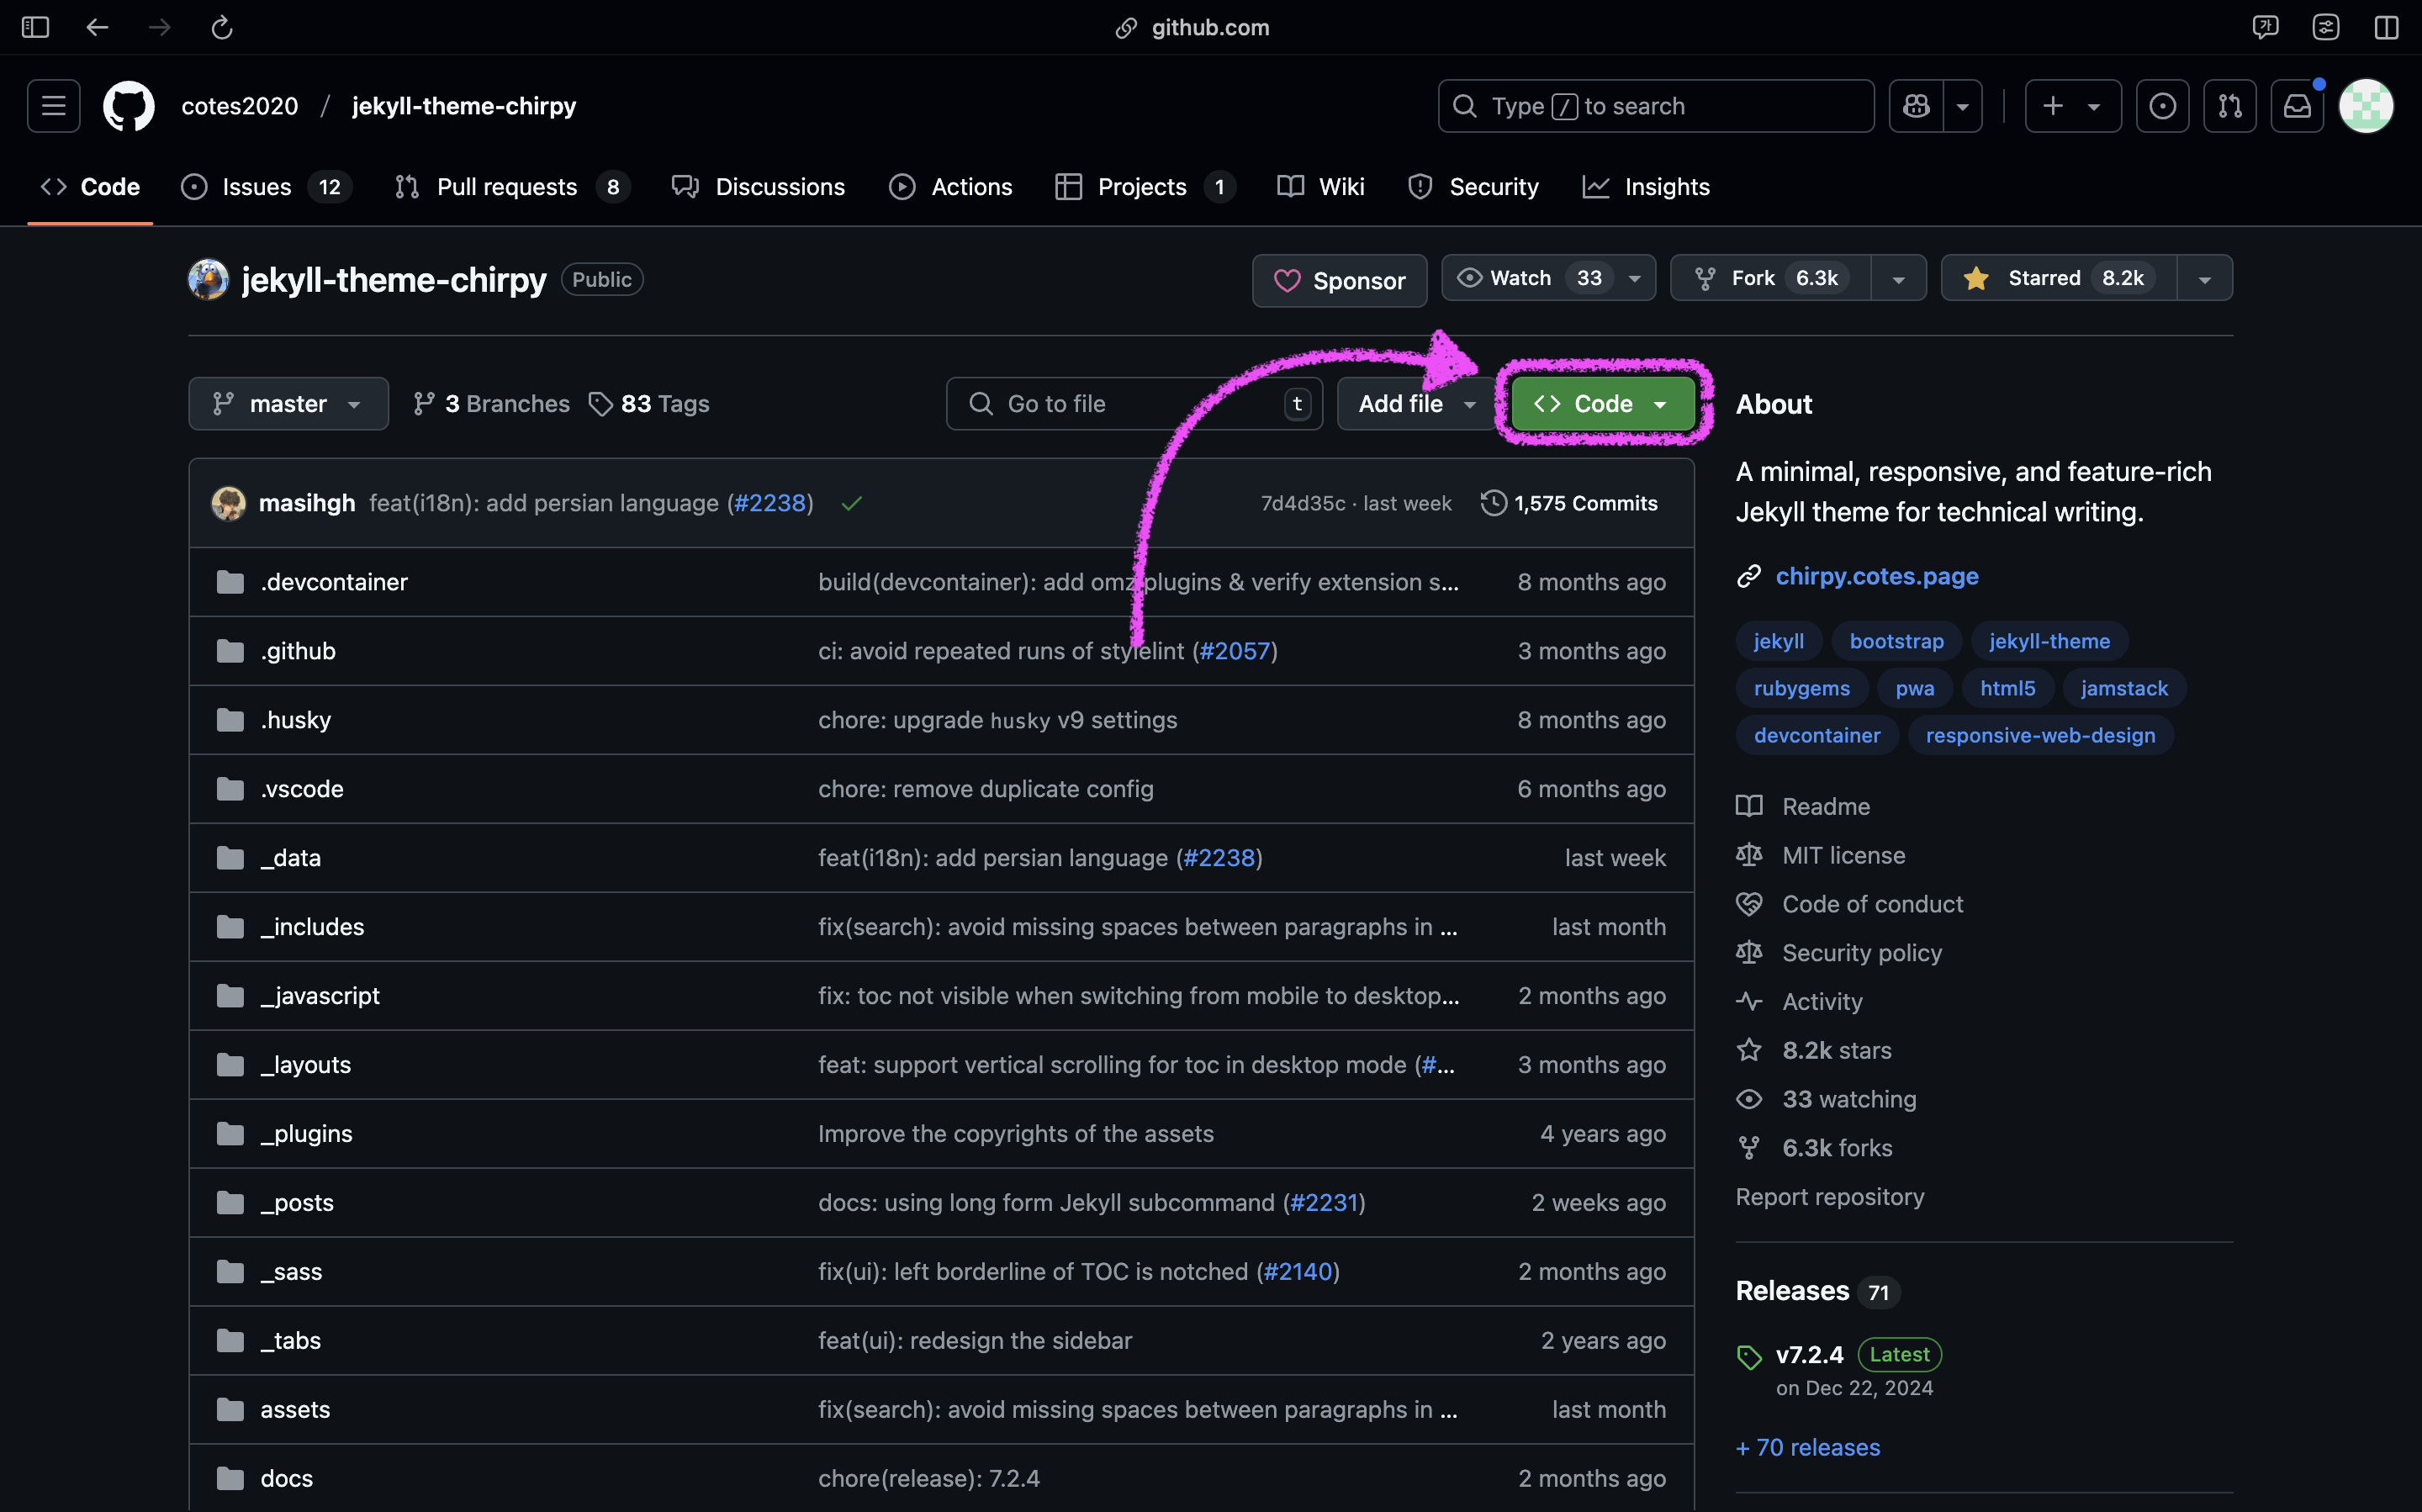Switch to the Discussions tab
Image resolution: width=2422 pixels, height=1512 pixels.
758,187
